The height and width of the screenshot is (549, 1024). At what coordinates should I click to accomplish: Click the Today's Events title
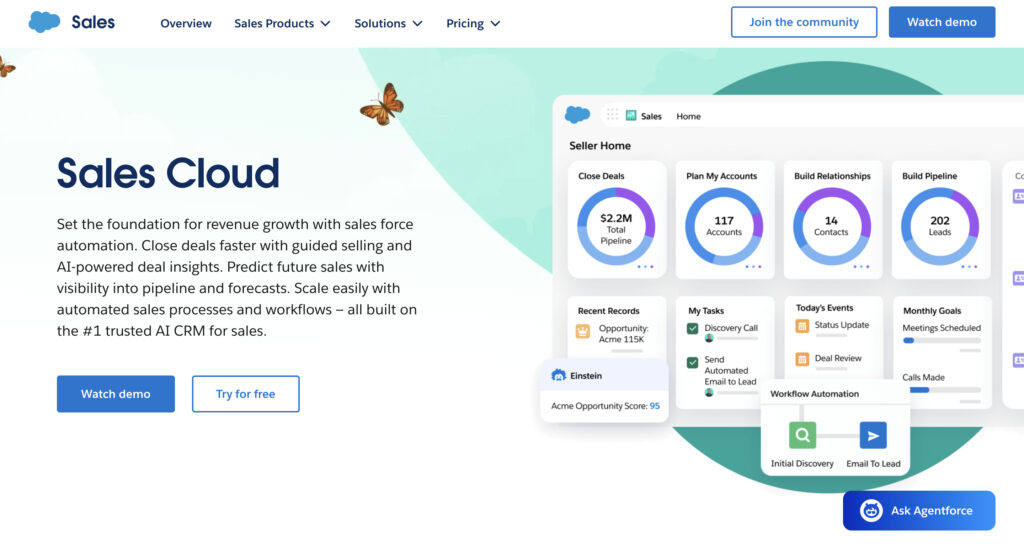[x=824, y=307]
